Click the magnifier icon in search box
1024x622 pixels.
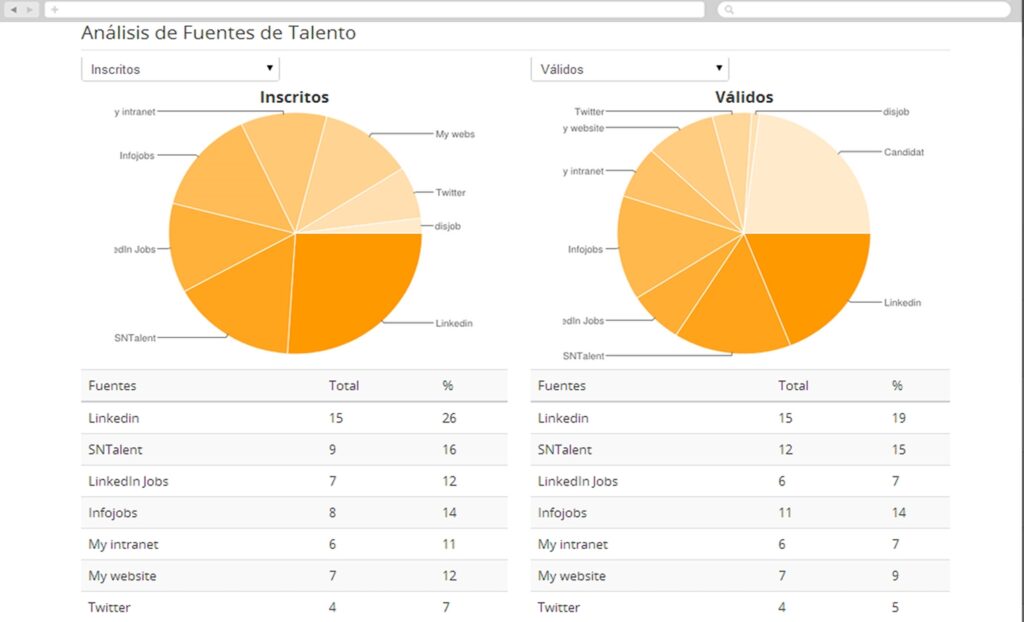729,9
